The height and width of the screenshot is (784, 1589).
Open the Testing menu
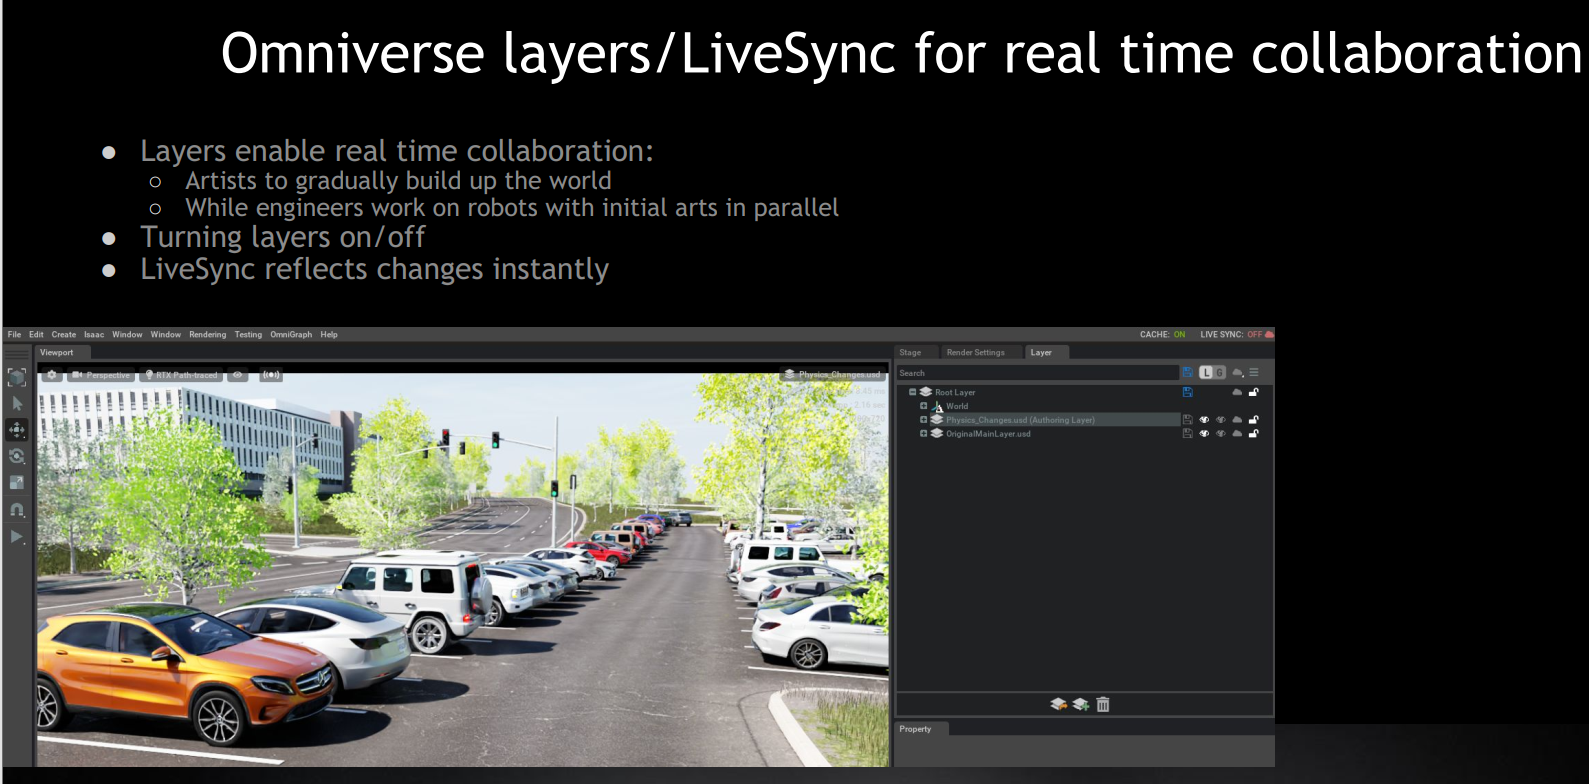[248, 335]
